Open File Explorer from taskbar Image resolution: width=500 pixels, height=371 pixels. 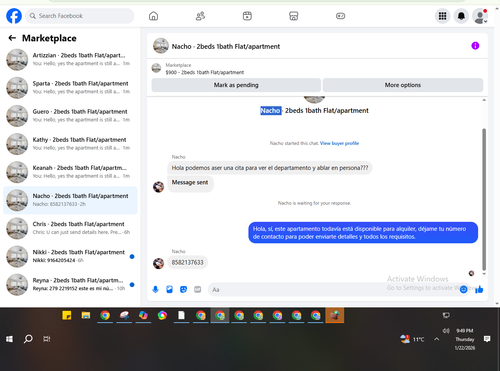click(x=86, y=315)
